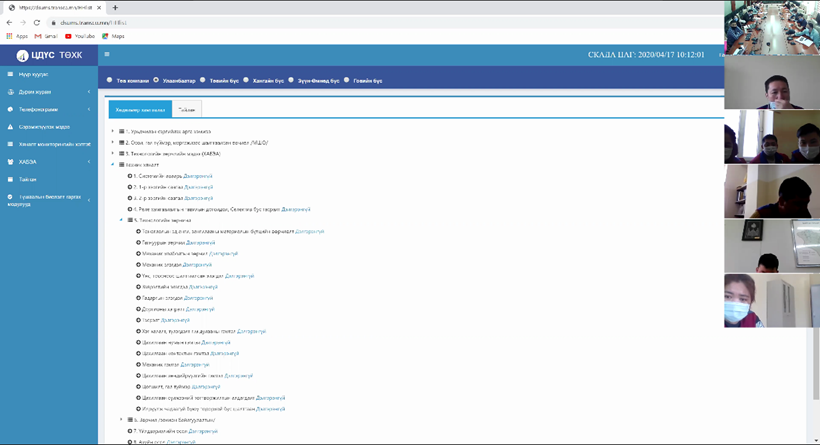Expand tree item 1 with arrow
The height and width of the screenshot is (445, 820).
113,131
